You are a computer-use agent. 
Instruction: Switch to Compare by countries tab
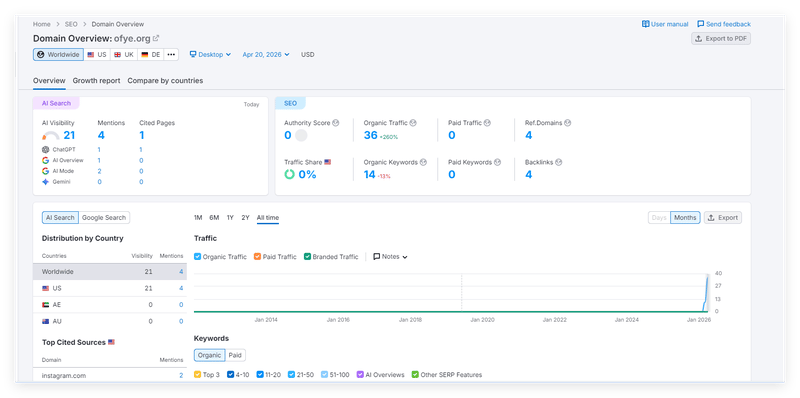tap(165, 81)
